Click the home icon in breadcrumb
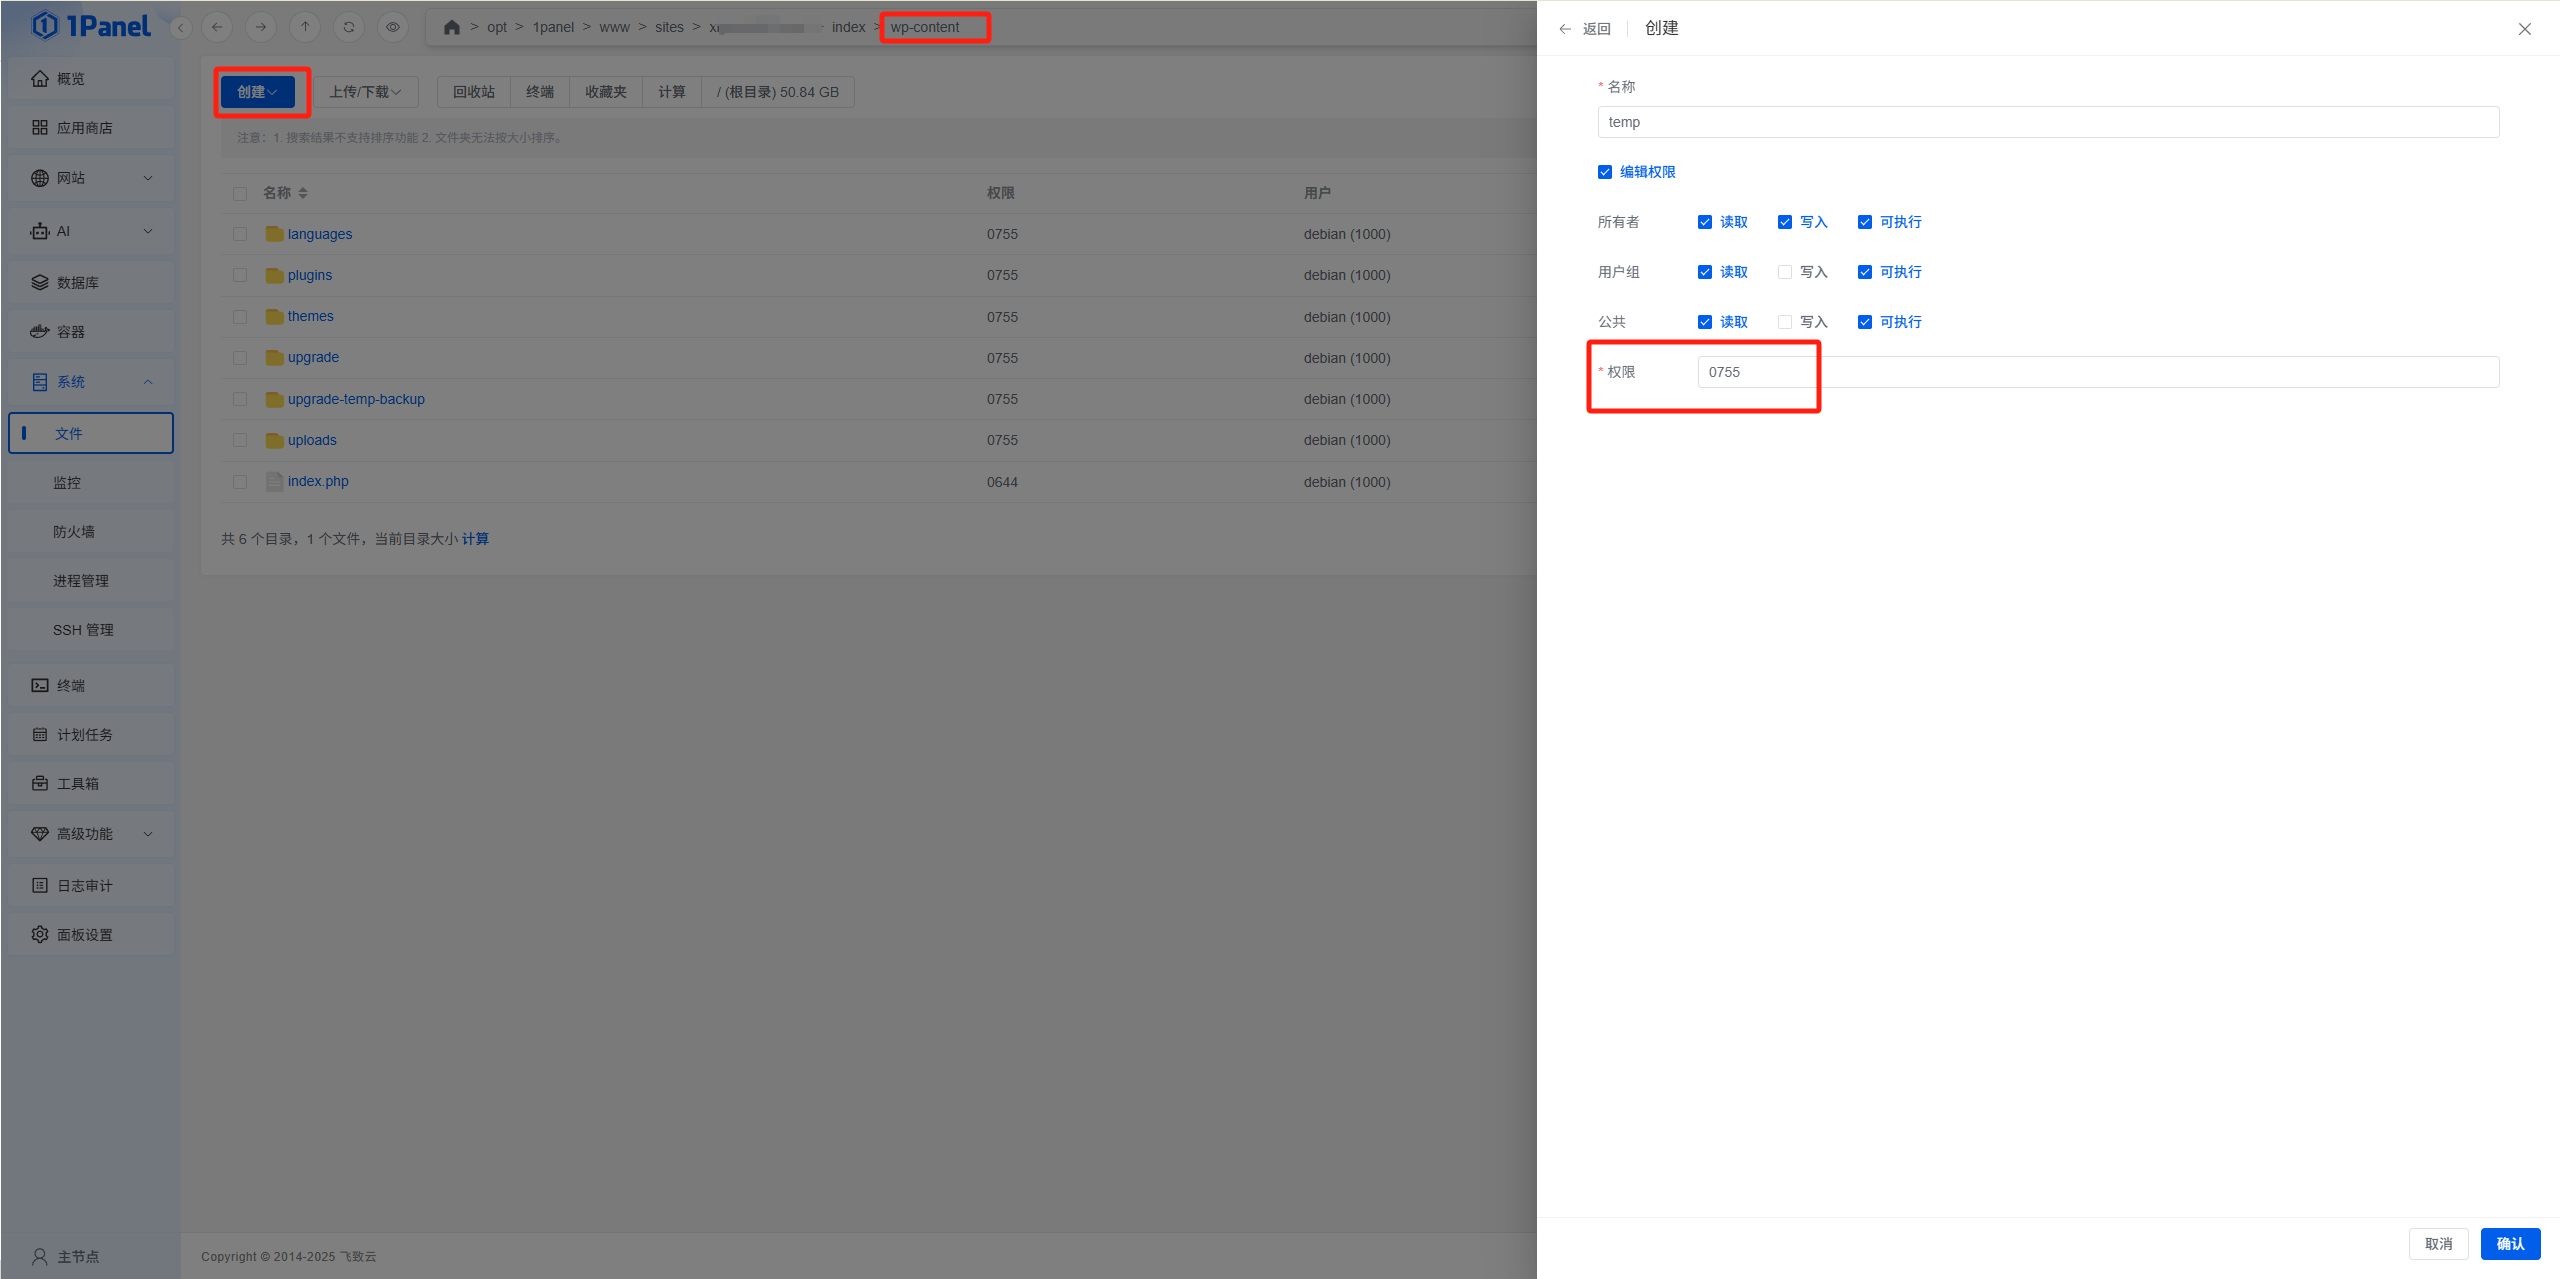Viewport: 2560px width, 1279px height. coord(451,27)
